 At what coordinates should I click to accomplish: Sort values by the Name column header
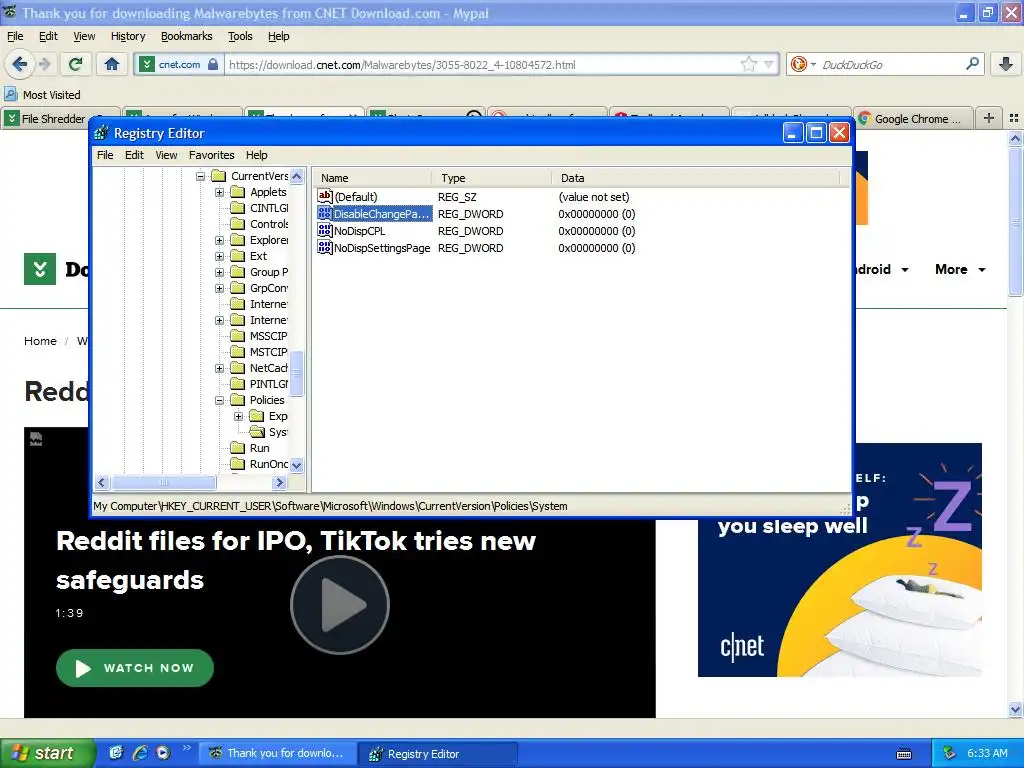[x=372, y=178]
